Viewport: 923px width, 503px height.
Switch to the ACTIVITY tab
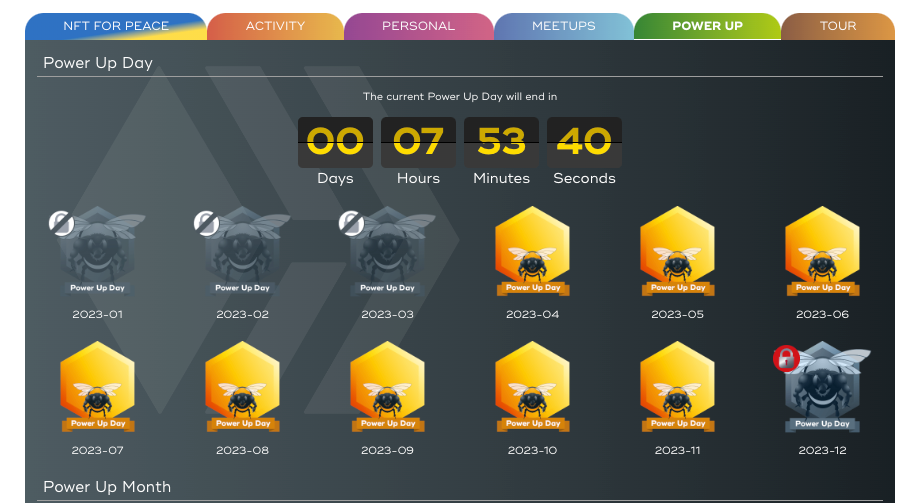click(x=275, y=26)
